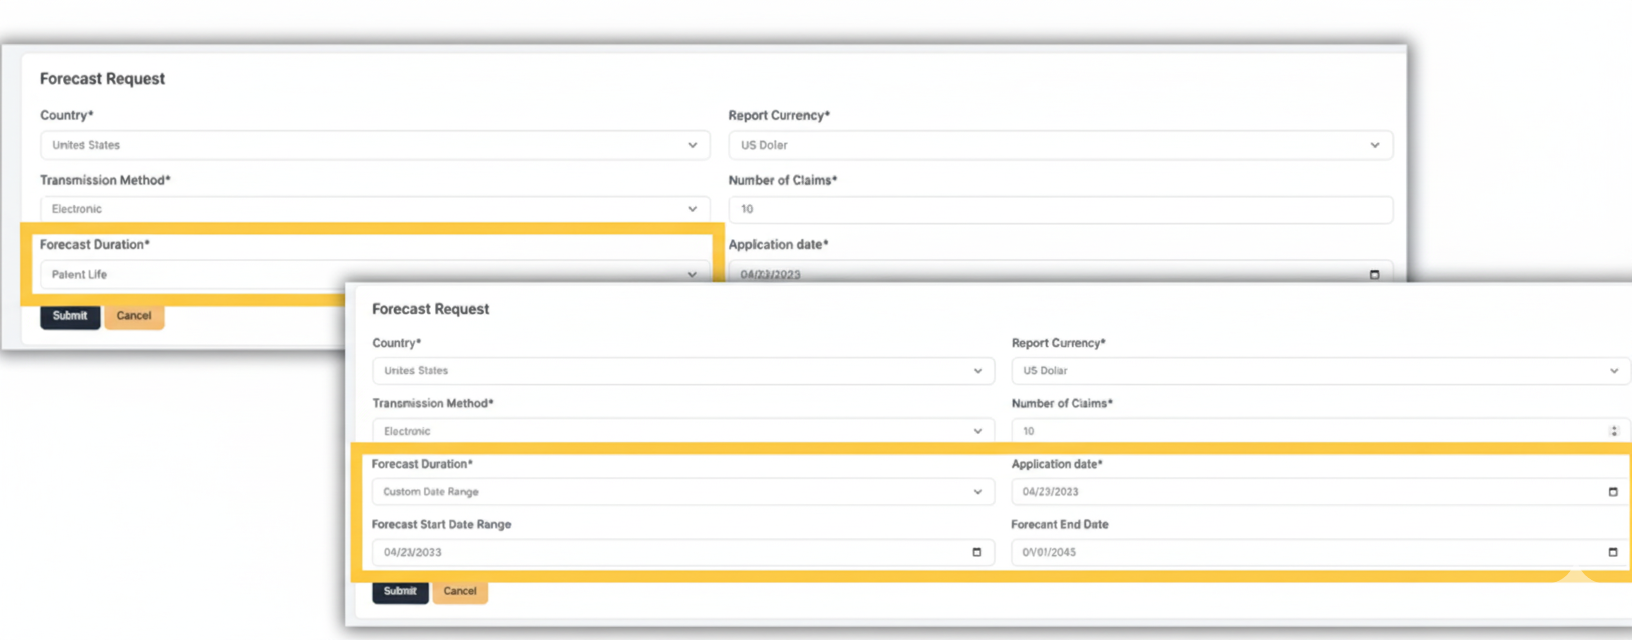Open Transmission Method dropdown in back form
The width and height of the screenshot is (1632, 640).
[692, 209]
